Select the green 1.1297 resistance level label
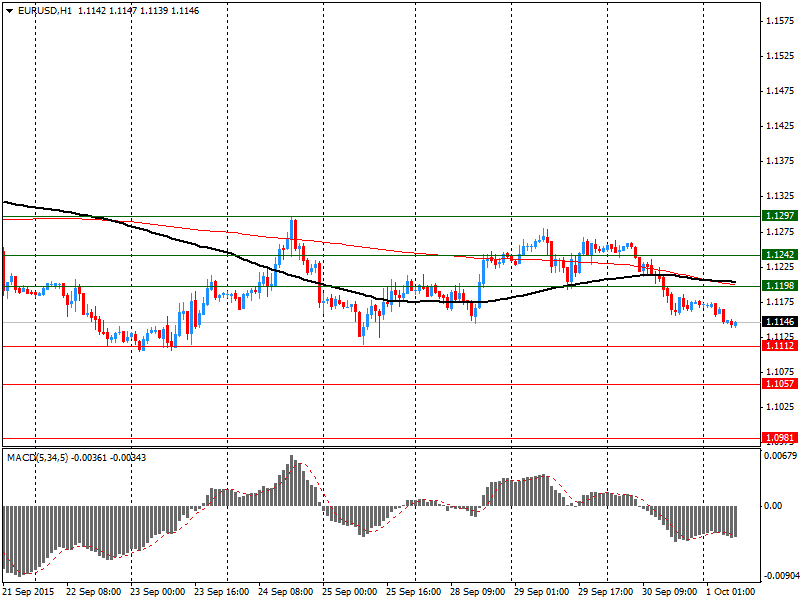Viewport: 800px width, 600px height. (780, 216)
